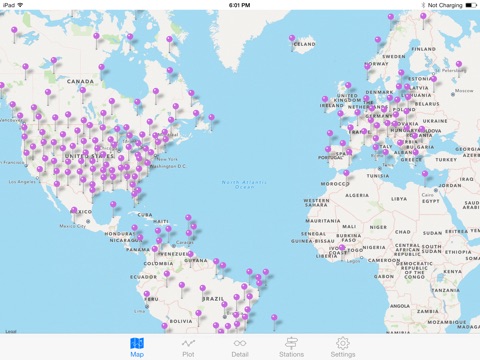Image resolution: width=480 pixels, height=360 pixels.
Task: Open the Stations tab
Action: click(x=291, y=348)
